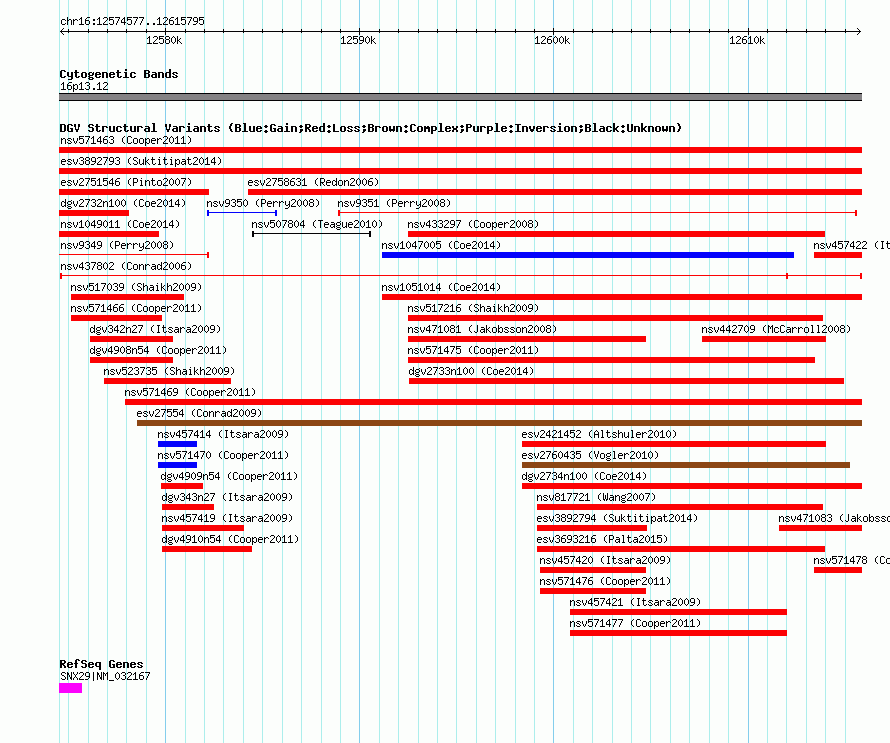The image size is (890, 743).
Task: Click the esv2758631 (Redon2006) label
Action: point(313,182)
